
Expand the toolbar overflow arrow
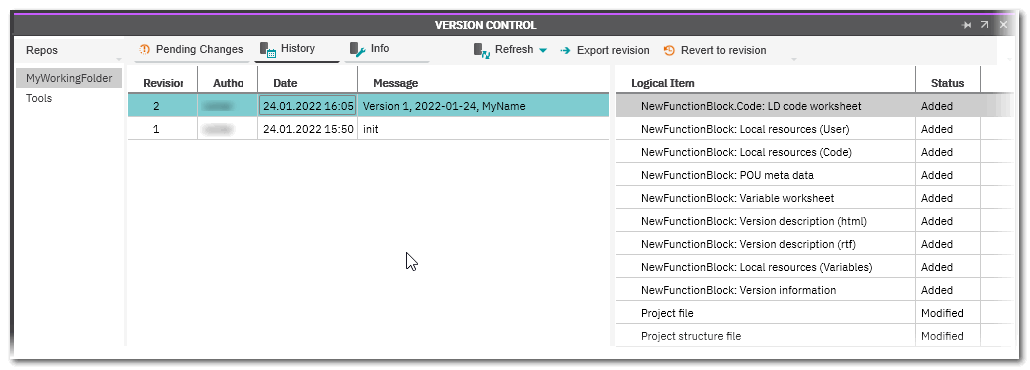[x=794, y=60]
